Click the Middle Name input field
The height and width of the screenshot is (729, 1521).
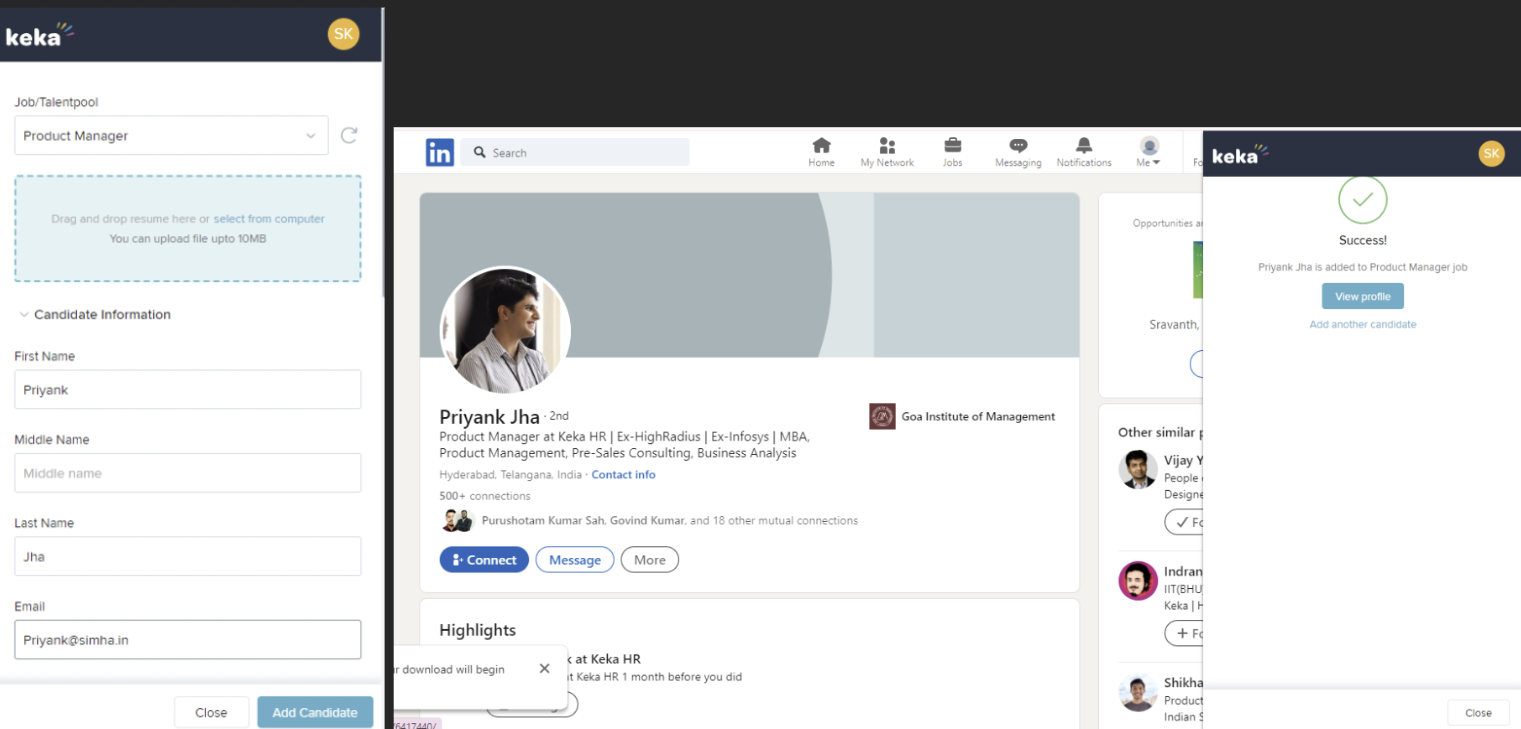187,473
